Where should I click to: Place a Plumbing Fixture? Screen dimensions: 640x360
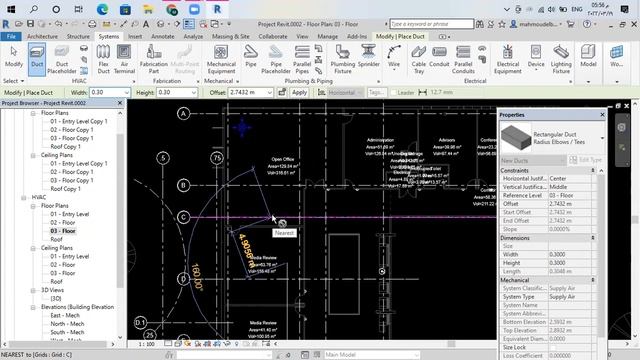click(x=342, y=60)
